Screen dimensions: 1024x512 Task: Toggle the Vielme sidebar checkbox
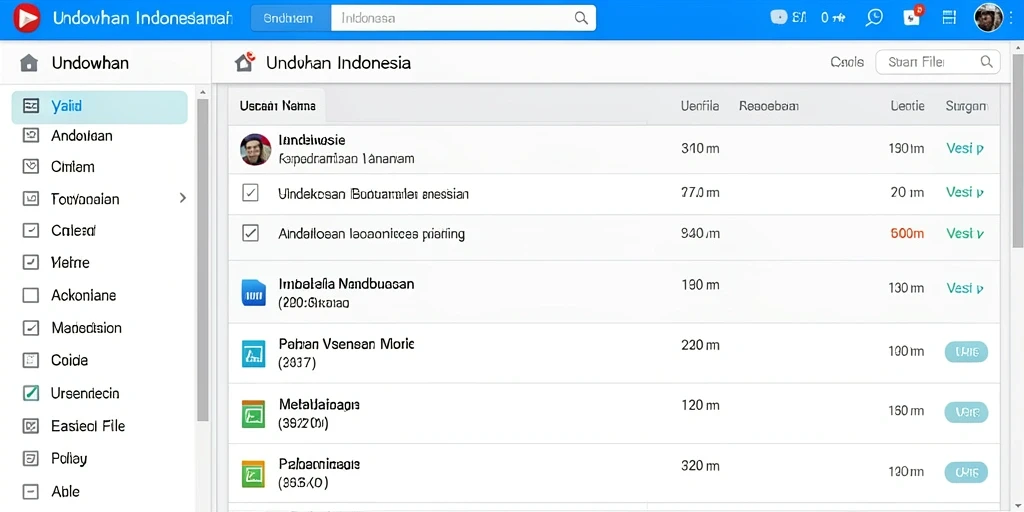(31, 263)
